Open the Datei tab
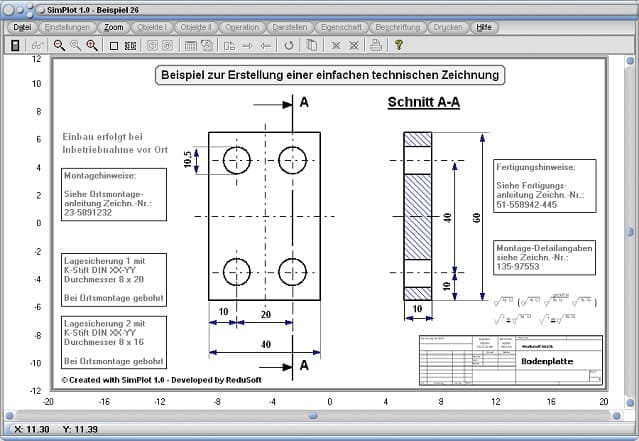The height and width of the screenshot is (441, 639). (x=22, y=28)
